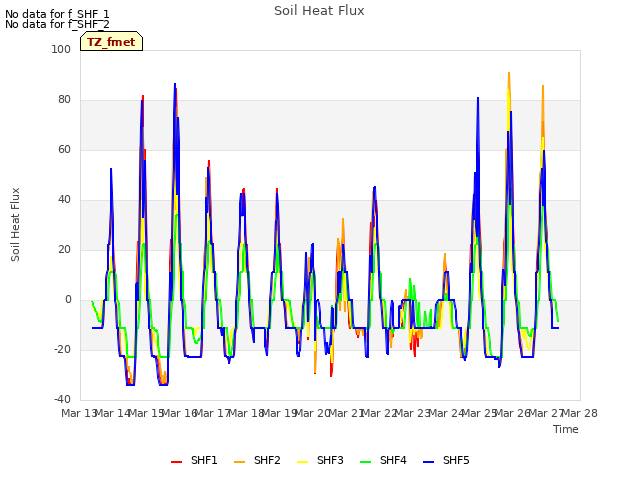
Task: Click the vertical Soil Heat Flux axis label
Action: pos(15,224)
